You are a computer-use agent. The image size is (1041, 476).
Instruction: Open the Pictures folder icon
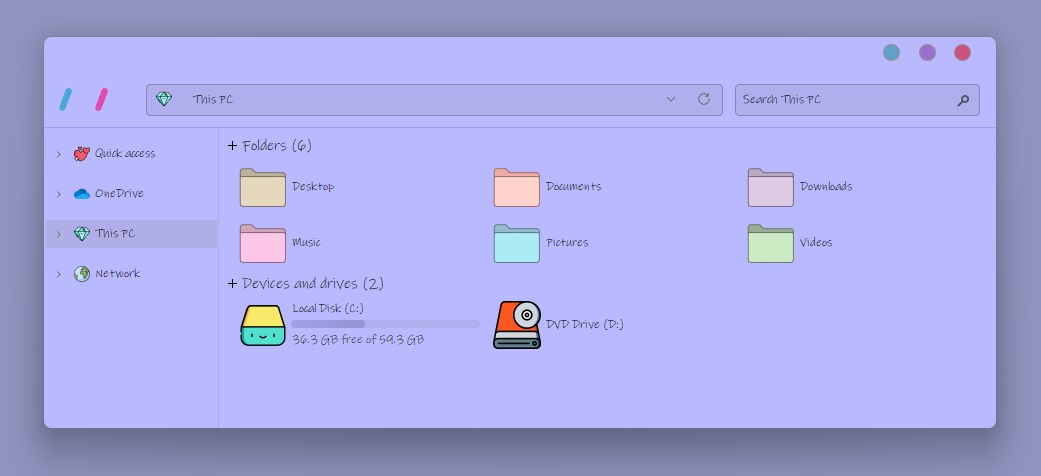[516, 243]
